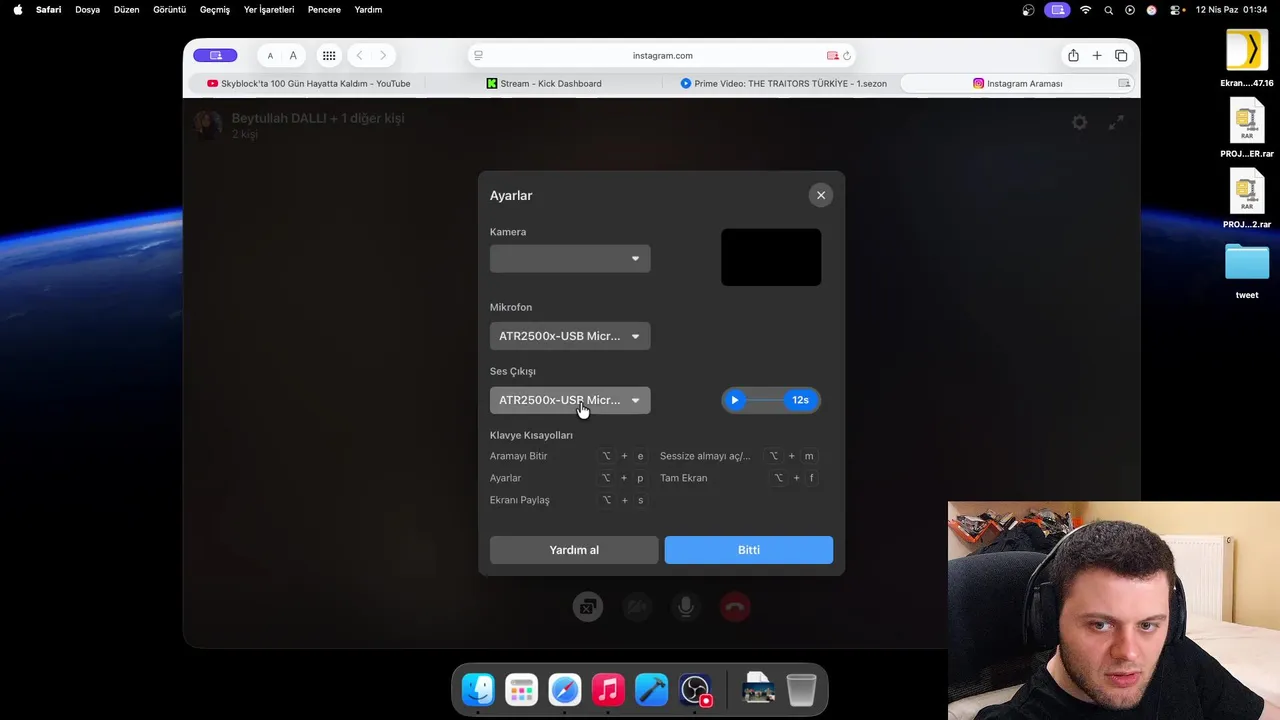Click the Bitti button
The width and height of the screenshot is (1280, 720).
point(749,550)
